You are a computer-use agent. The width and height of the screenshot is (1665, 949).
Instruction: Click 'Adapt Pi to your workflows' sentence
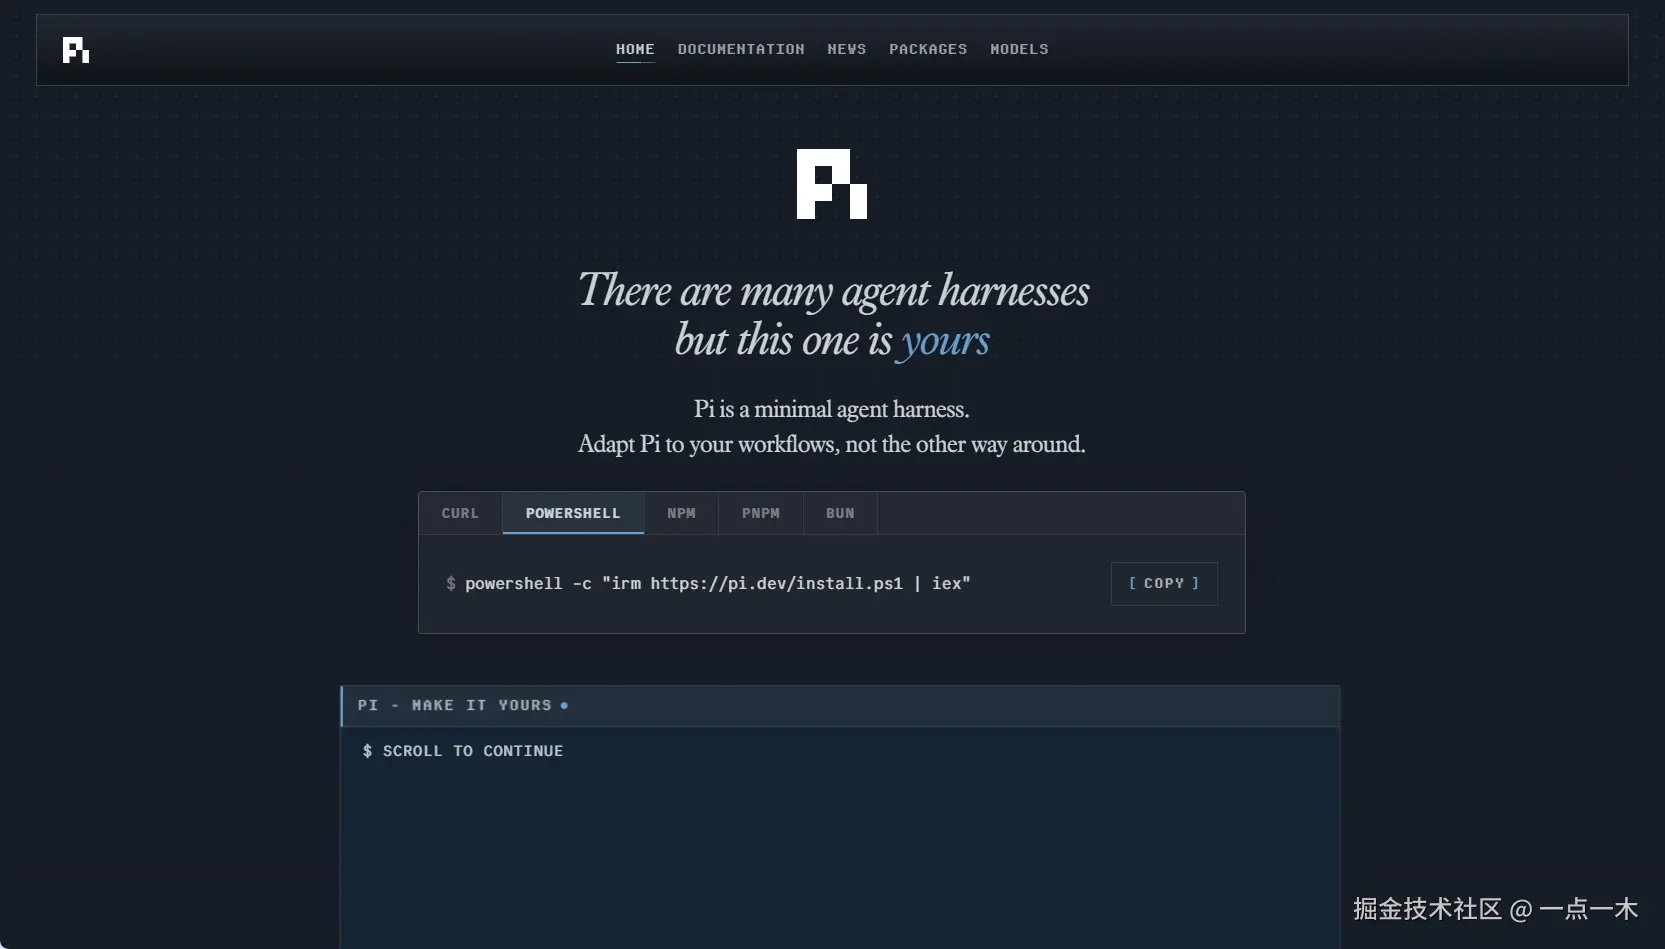coord(832,444)
